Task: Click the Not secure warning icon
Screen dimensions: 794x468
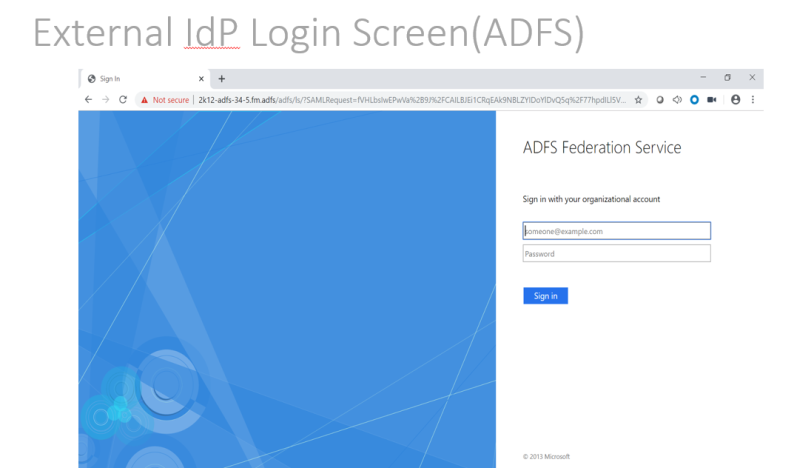Action: [x=144, y=100]
